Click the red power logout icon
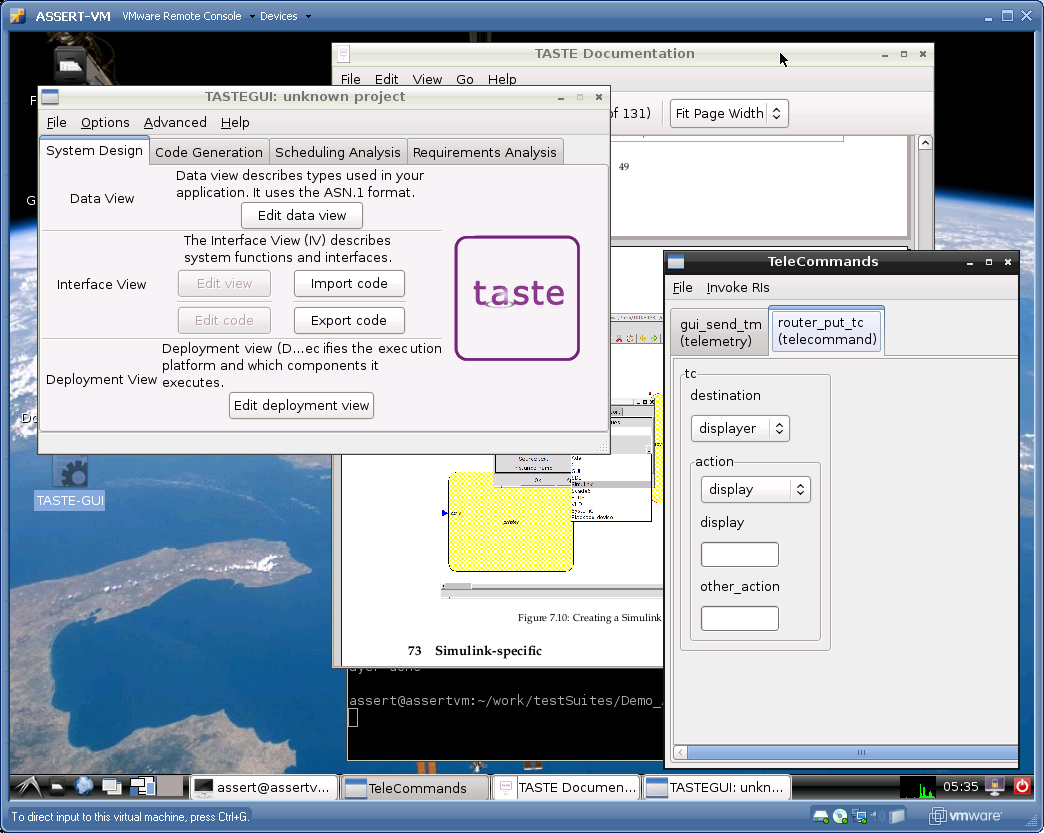 [x=1021, y=787]
